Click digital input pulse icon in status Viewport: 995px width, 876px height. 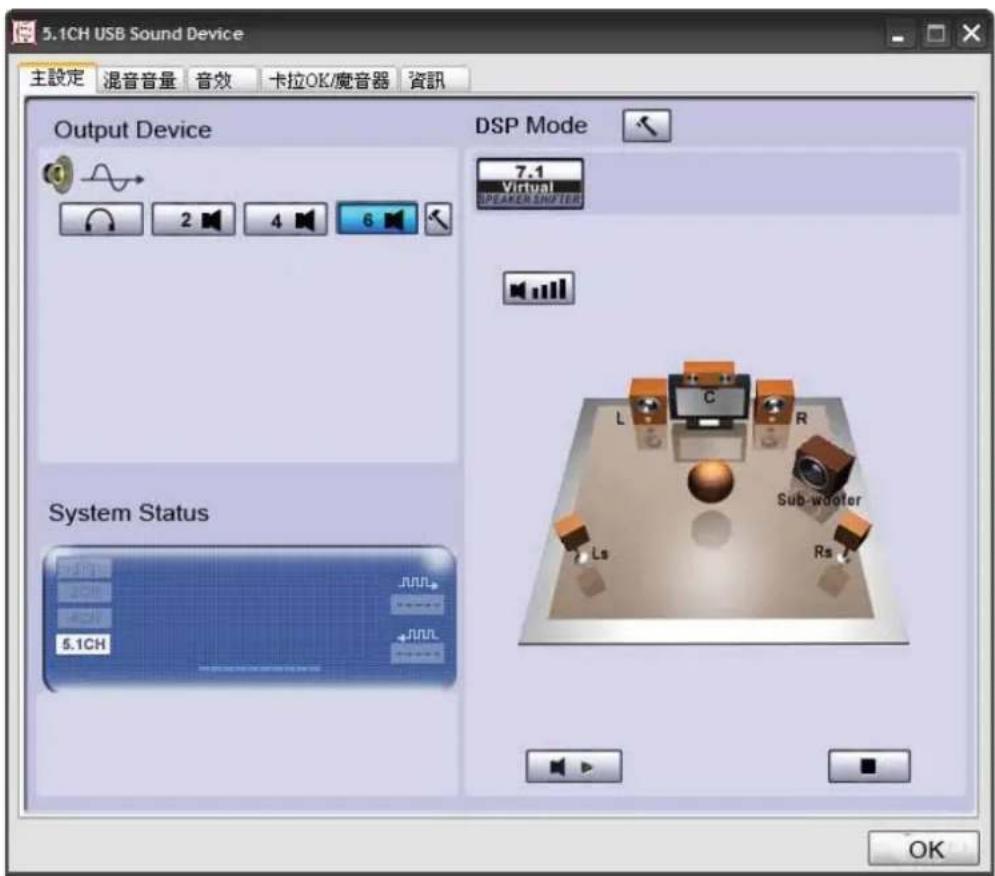pos(418,634)
